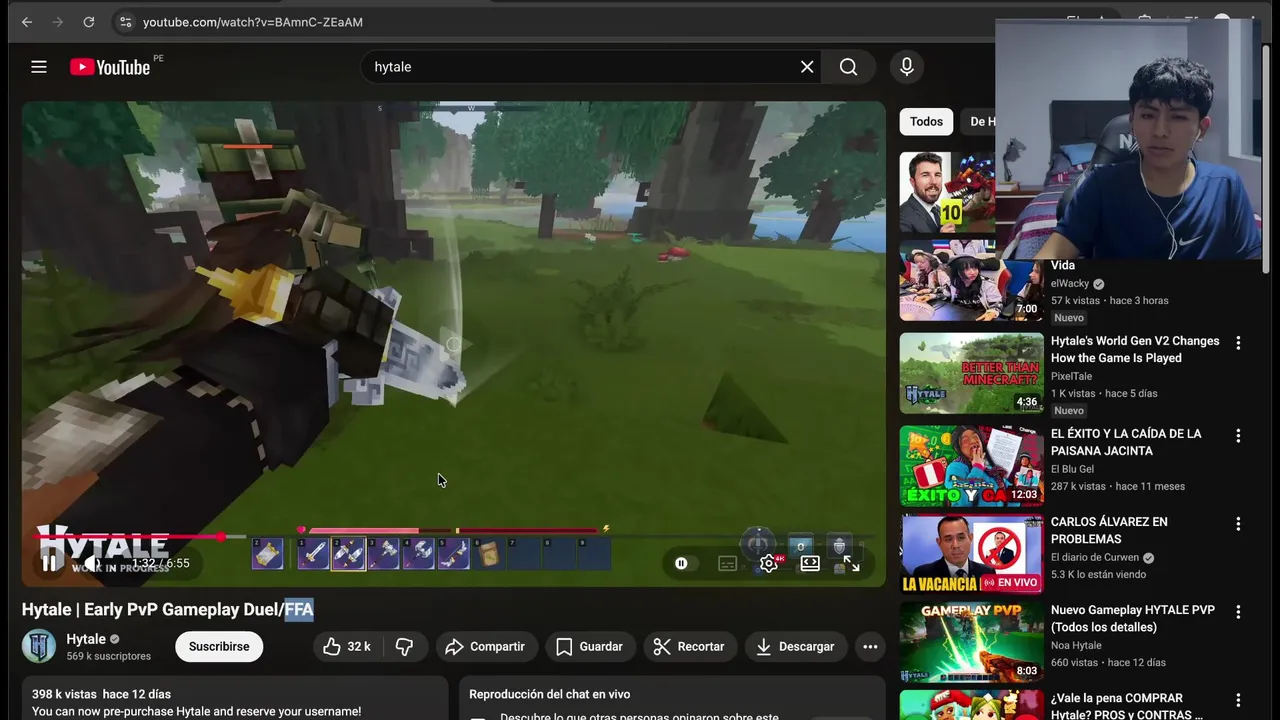Click the progress bar scrubber dot

tap(222, 537)
